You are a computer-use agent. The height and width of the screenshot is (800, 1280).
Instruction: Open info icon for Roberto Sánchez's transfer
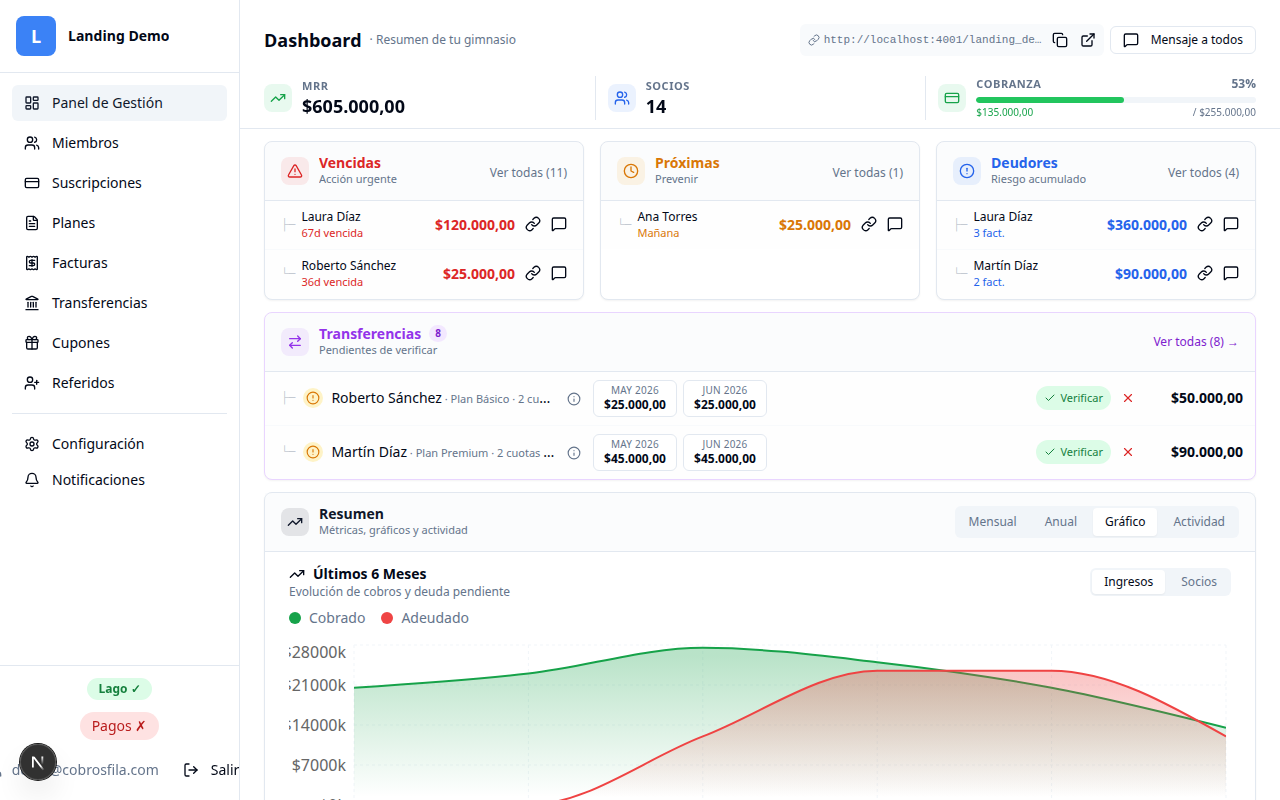574,399
